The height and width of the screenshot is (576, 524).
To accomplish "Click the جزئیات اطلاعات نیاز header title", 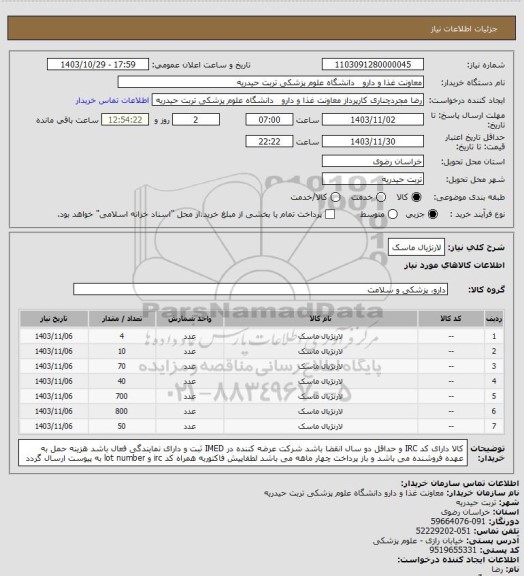I will (x=464, y=29).
